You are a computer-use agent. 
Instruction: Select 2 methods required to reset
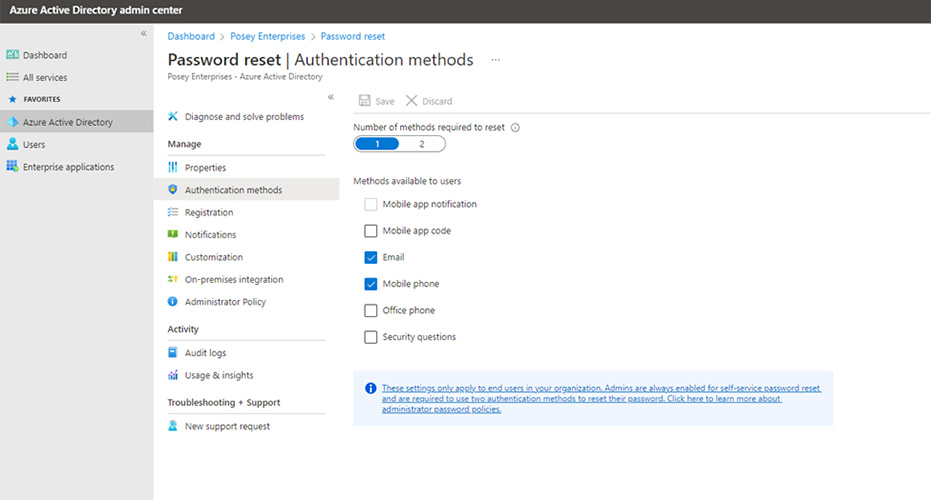click(422, 144)
